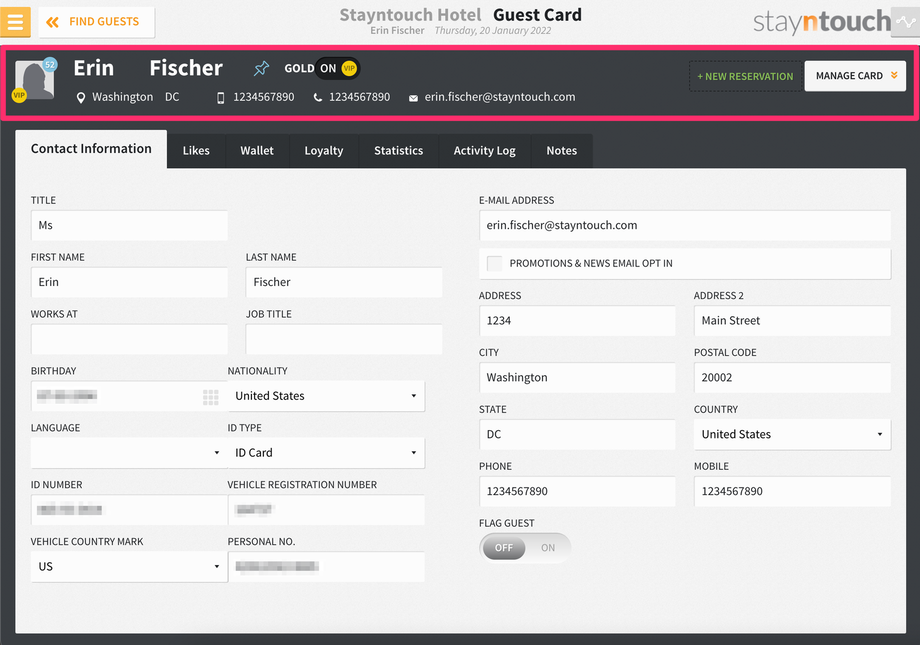Screen dimensions: 920x645
Task: Click the guest avatar photo
Action: tap(35, 81)
